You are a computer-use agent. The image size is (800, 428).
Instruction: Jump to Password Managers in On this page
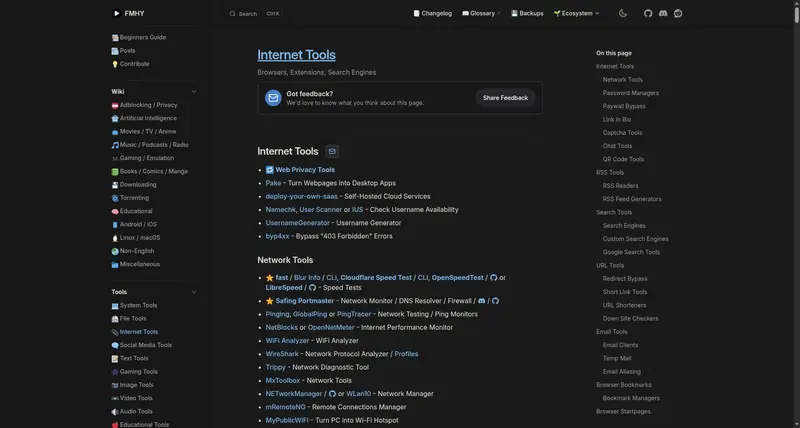pos(631,93)
